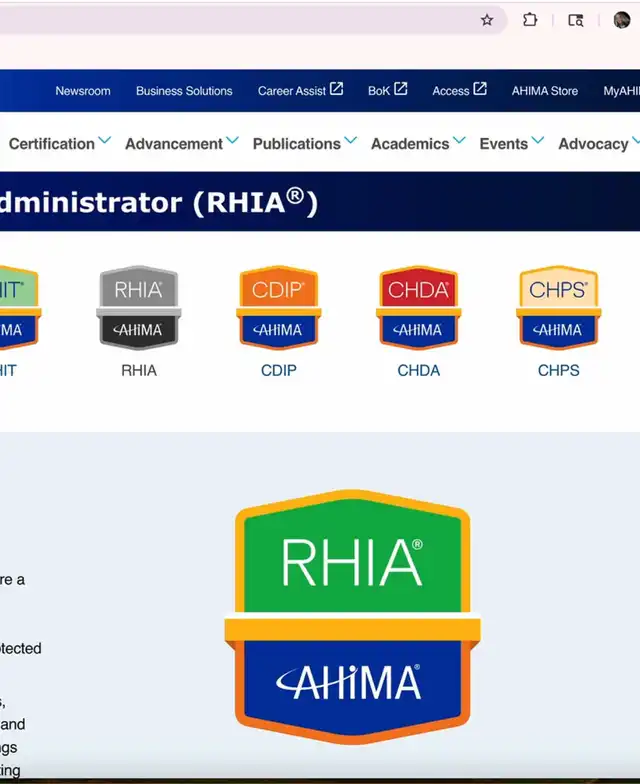Select the CHPS badge icon

[558, 307]
